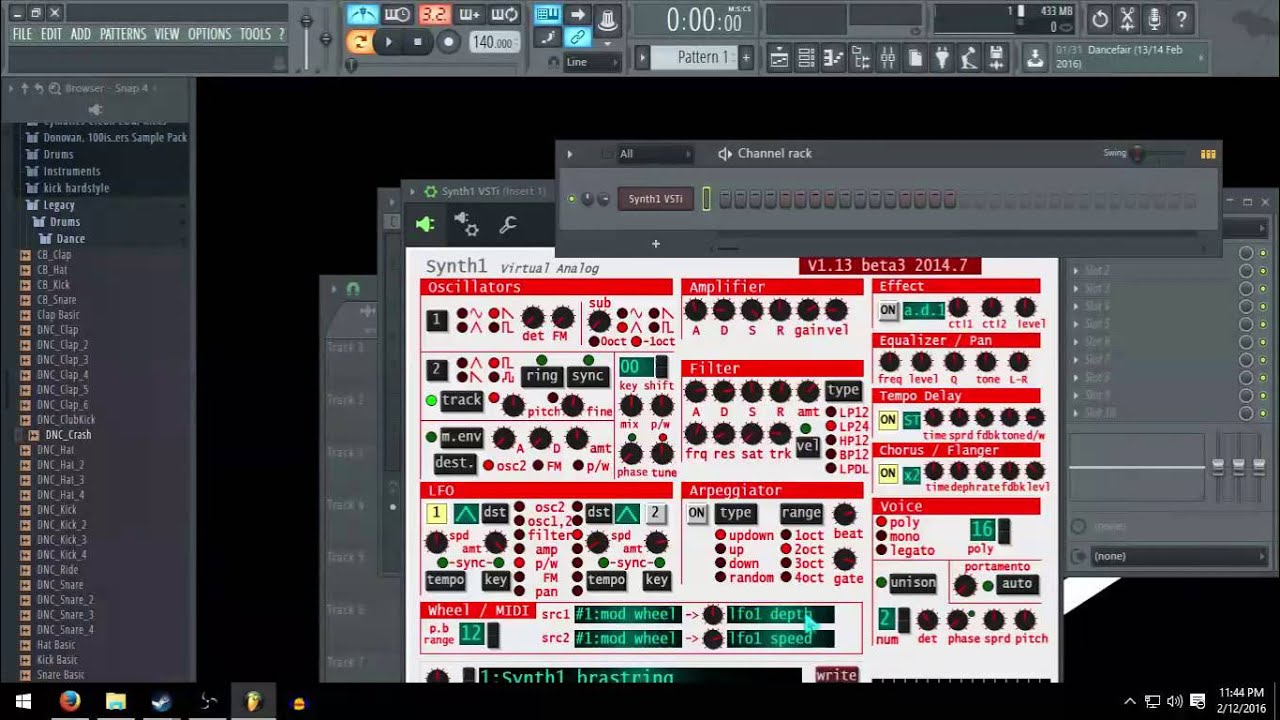
Task: Open src1 #1:mod wheel source dropdown
Action: 627,614
